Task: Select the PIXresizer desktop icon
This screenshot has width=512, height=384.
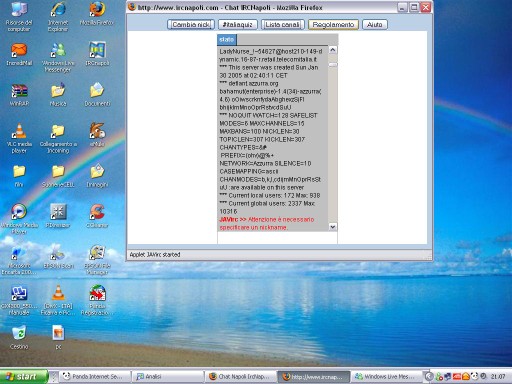Action: click(x=58, y=216)
